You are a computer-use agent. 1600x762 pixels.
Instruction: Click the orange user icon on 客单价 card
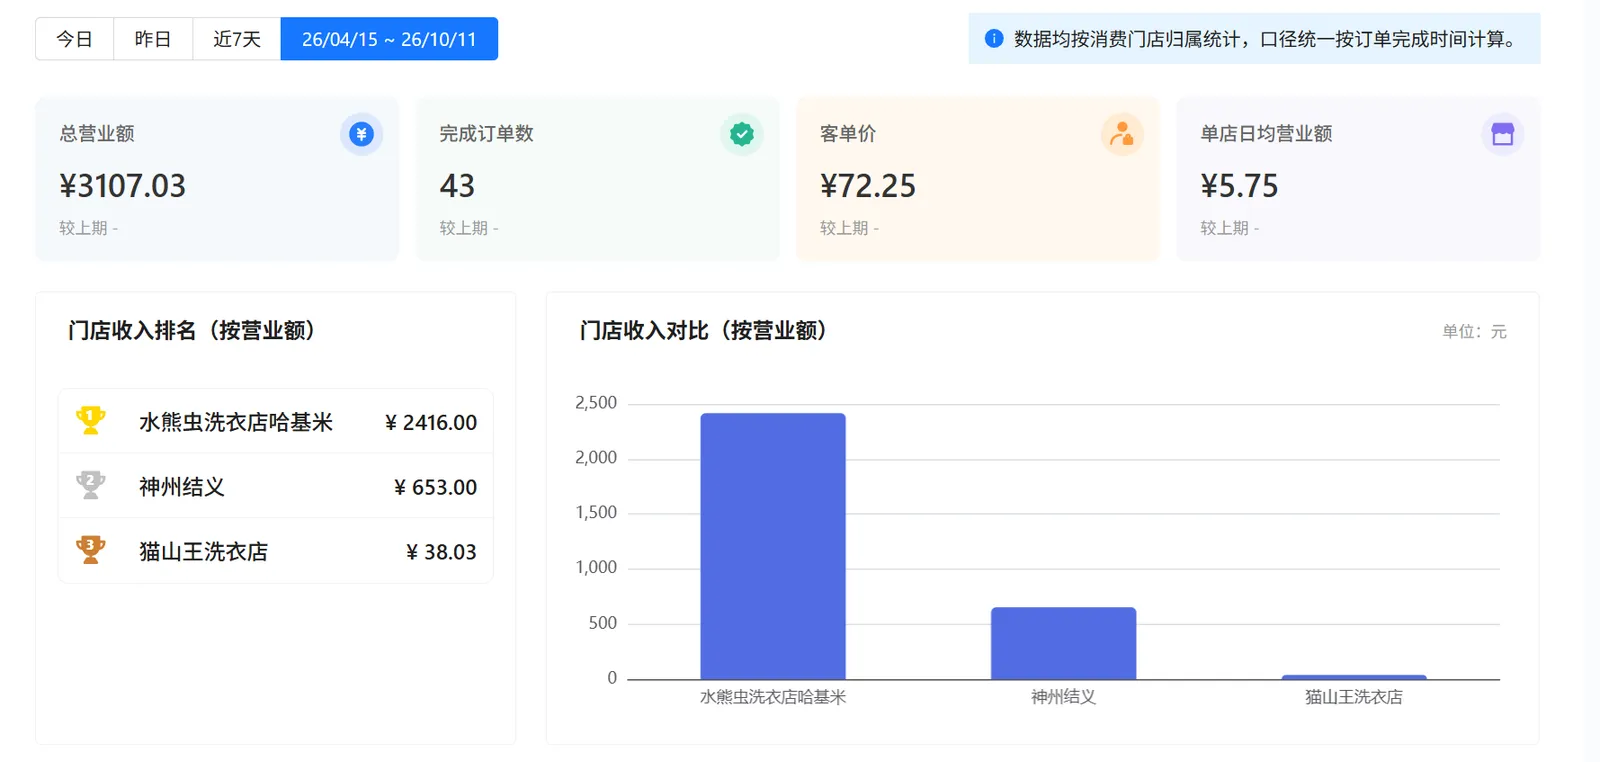(1122, 134)
